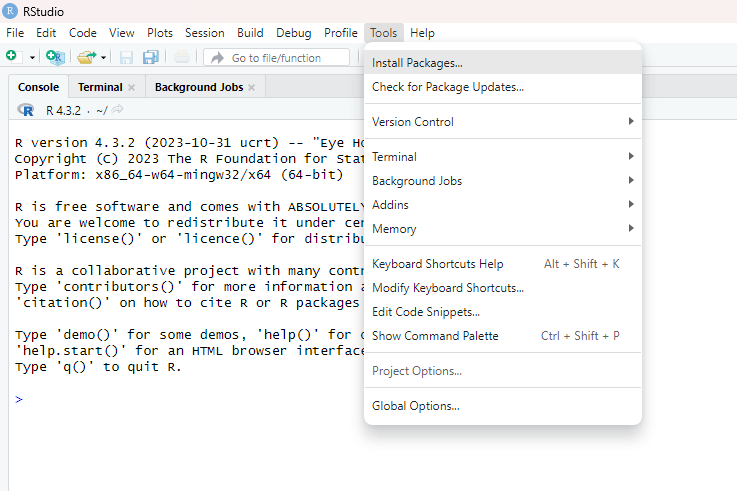Click the Print document icon
Viewport: 737px width, 491px height.
[182, 58]
